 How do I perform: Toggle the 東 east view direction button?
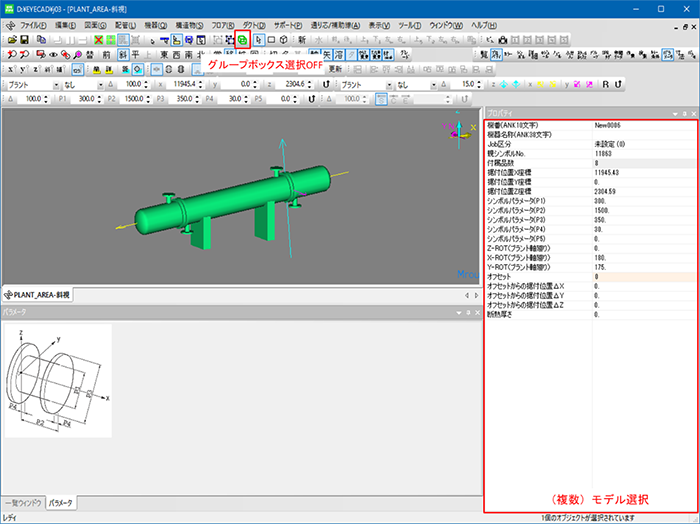click(162, 54)
